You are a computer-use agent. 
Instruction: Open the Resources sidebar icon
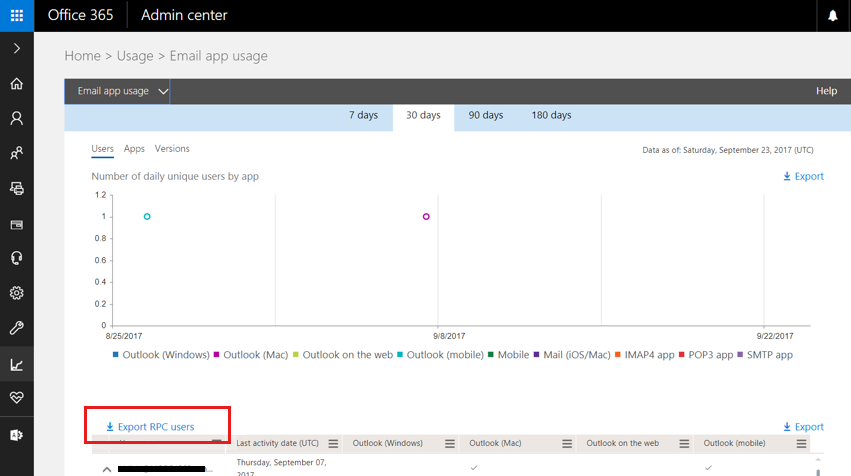[x=17, y=188]
